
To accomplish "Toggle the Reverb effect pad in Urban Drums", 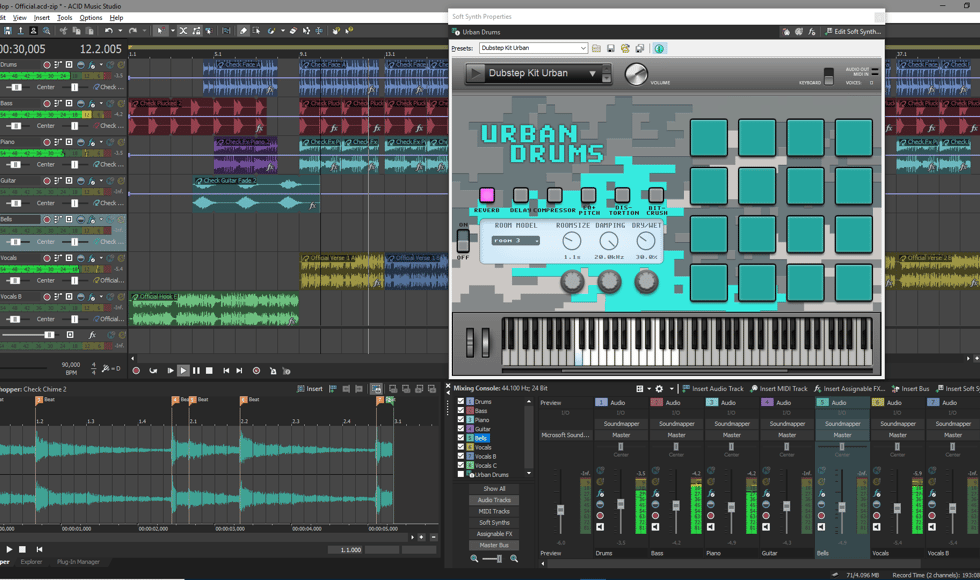I will pyautogui.click(x=487, y=195).
